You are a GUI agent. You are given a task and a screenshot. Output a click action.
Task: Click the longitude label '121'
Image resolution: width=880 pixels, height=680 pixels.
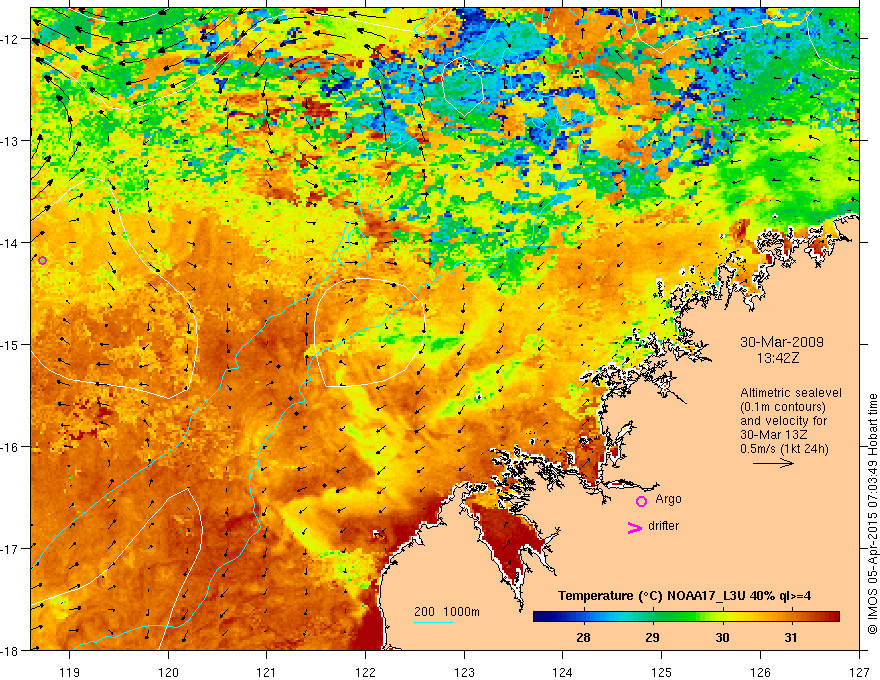click(267, 672)
